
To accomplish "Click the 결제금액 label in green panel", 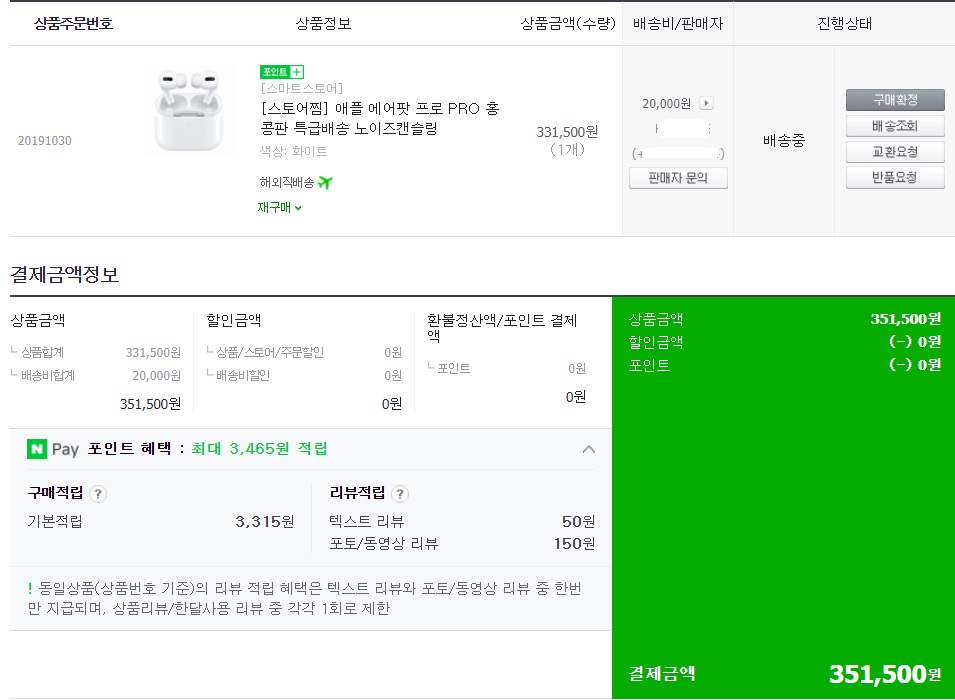I will click(x=662, y=674).
